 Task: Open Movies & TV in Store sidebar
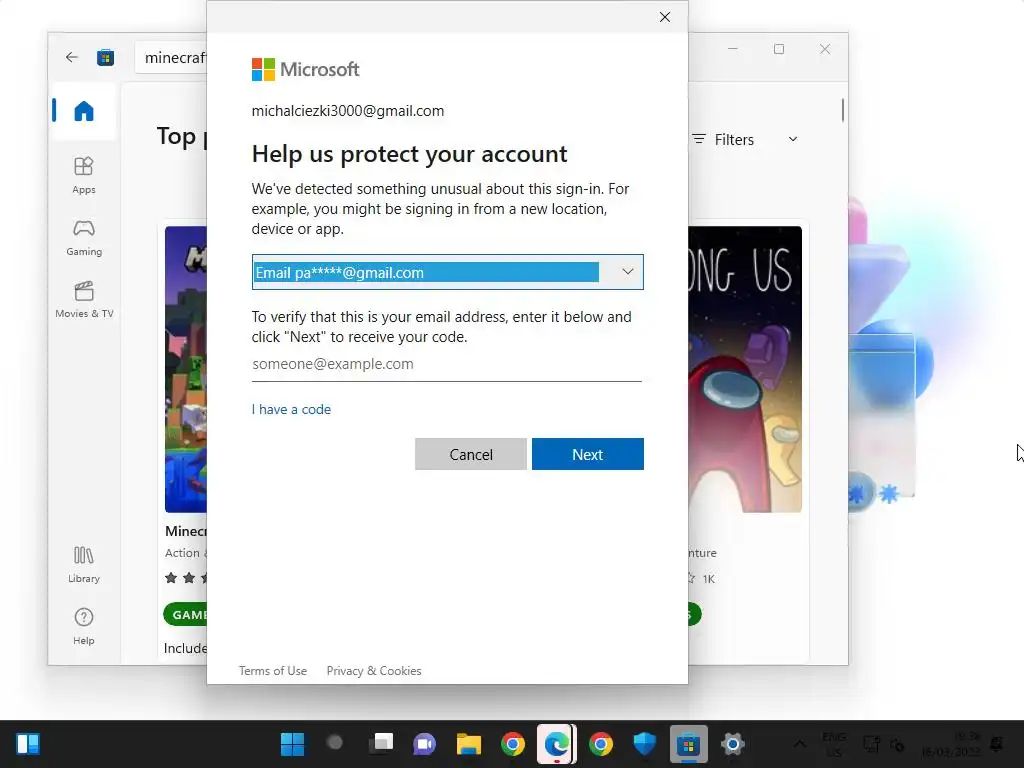tap(84, 300)
